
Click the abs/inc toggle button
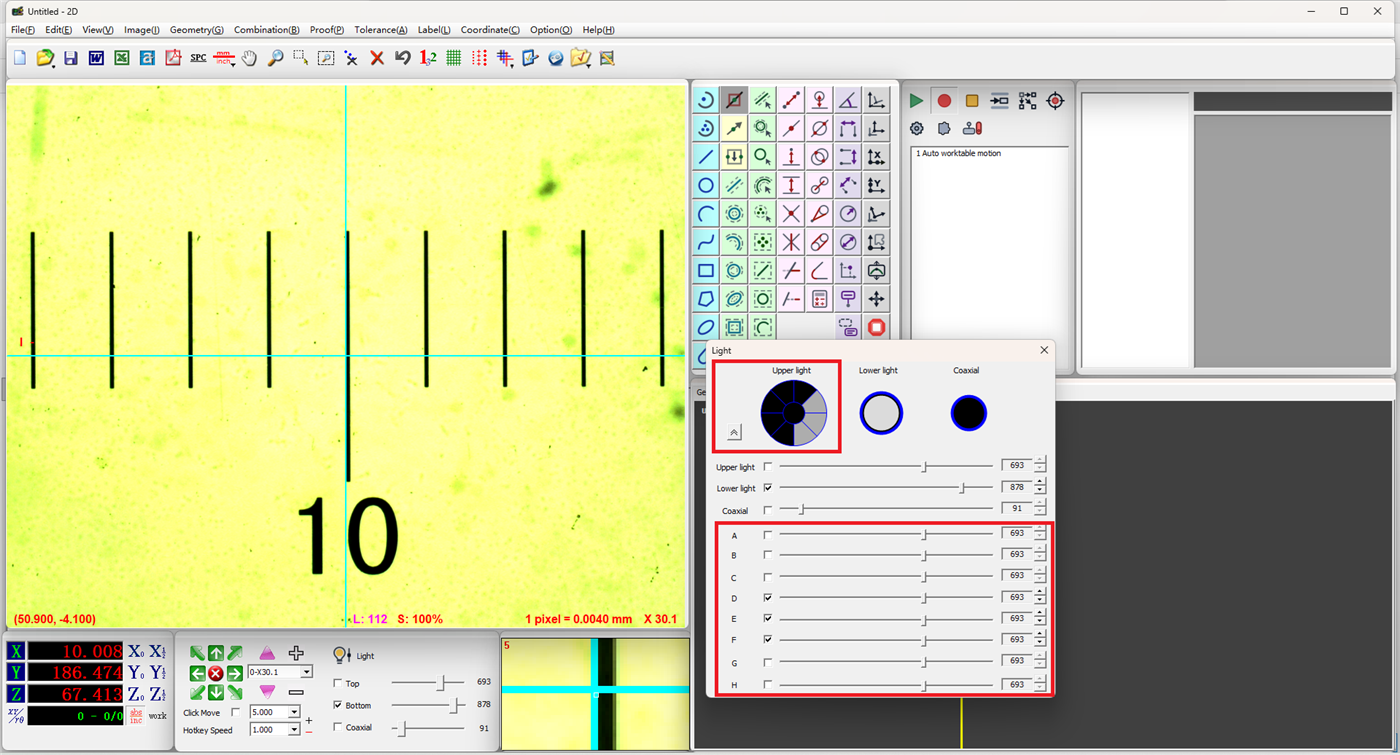[137, 715]
